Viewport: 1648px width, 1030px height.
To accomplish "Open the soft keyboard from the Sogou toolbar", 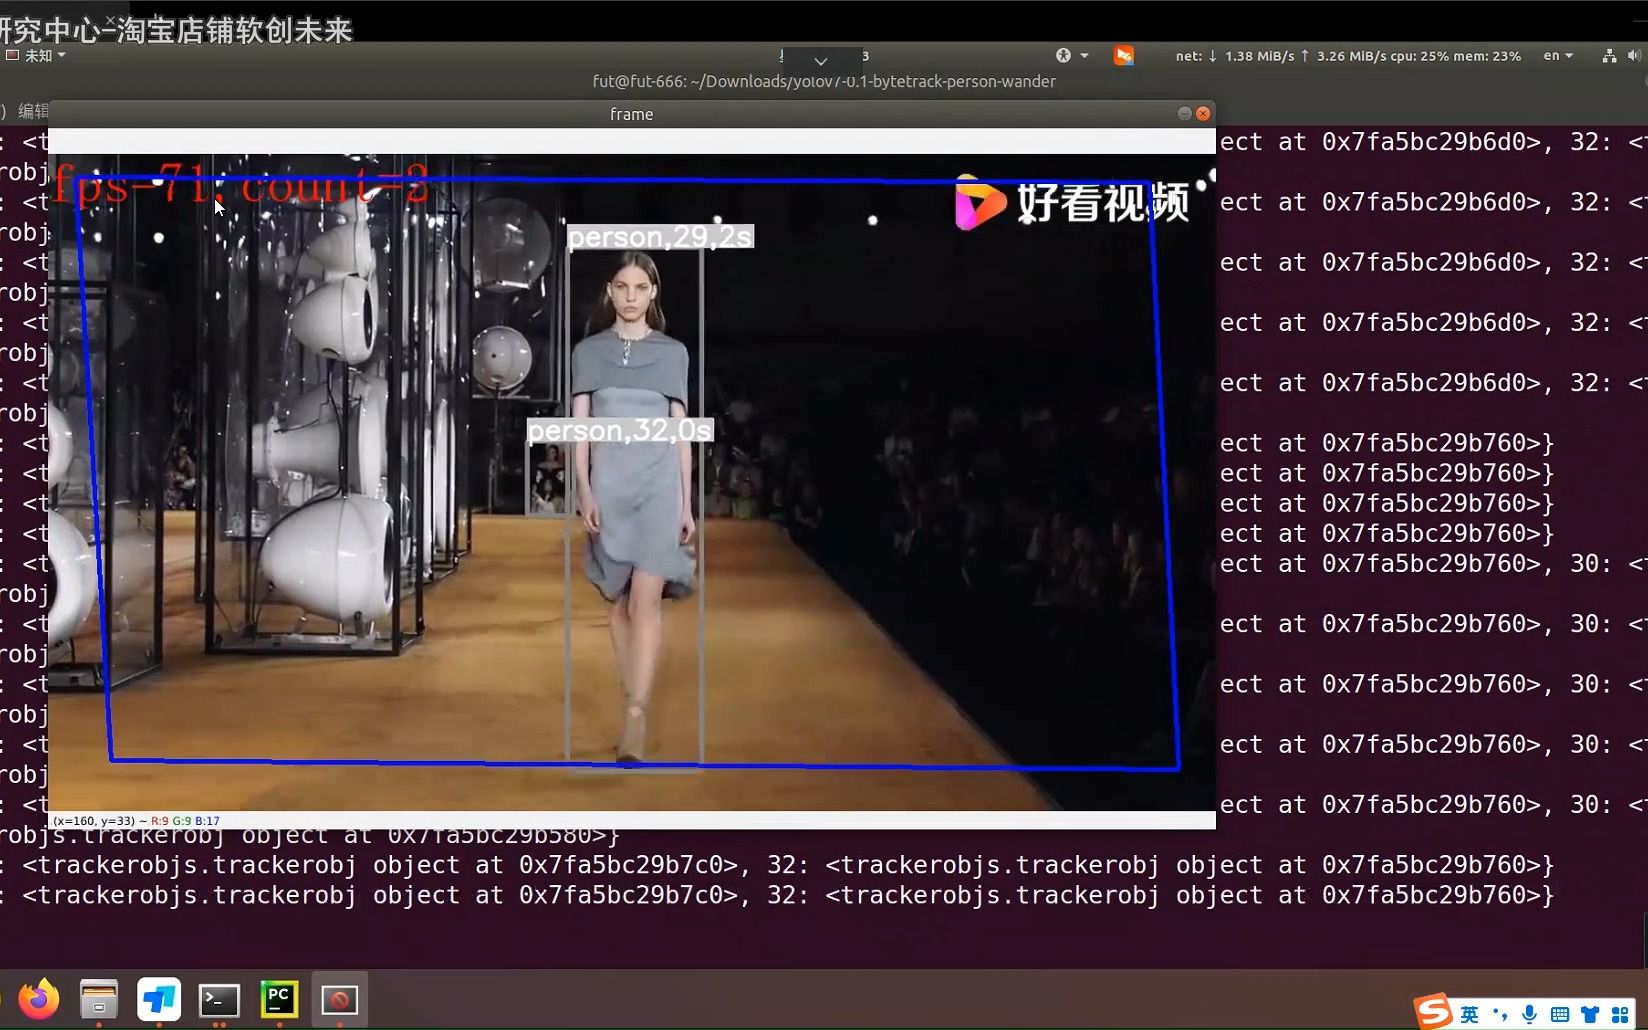I will click(x=1560, y=1014).
